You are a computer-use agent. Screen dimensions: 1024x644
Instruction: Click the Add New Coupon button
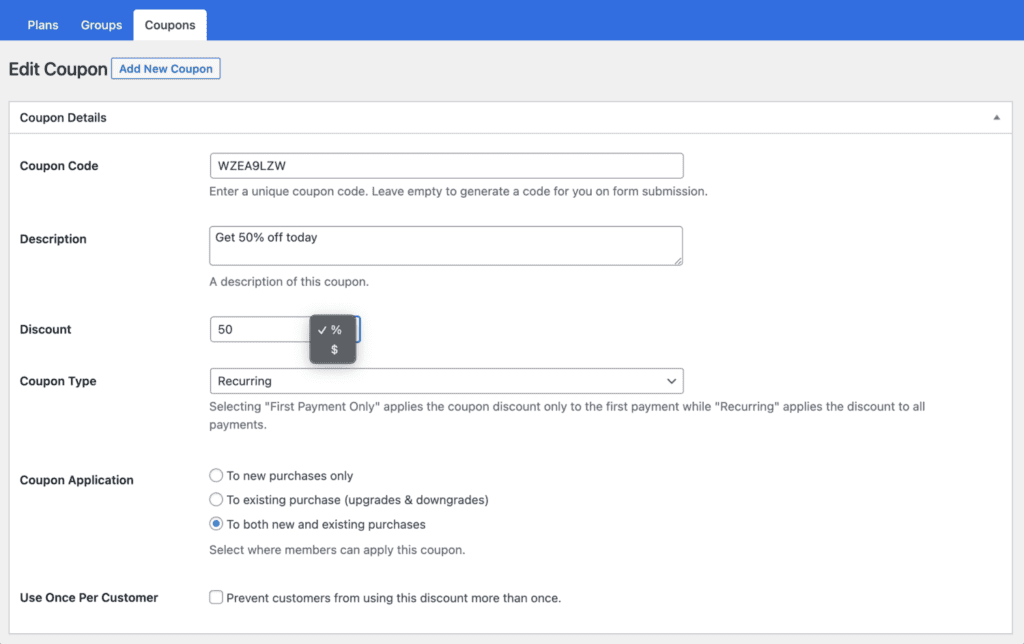[x=165, y=69]
